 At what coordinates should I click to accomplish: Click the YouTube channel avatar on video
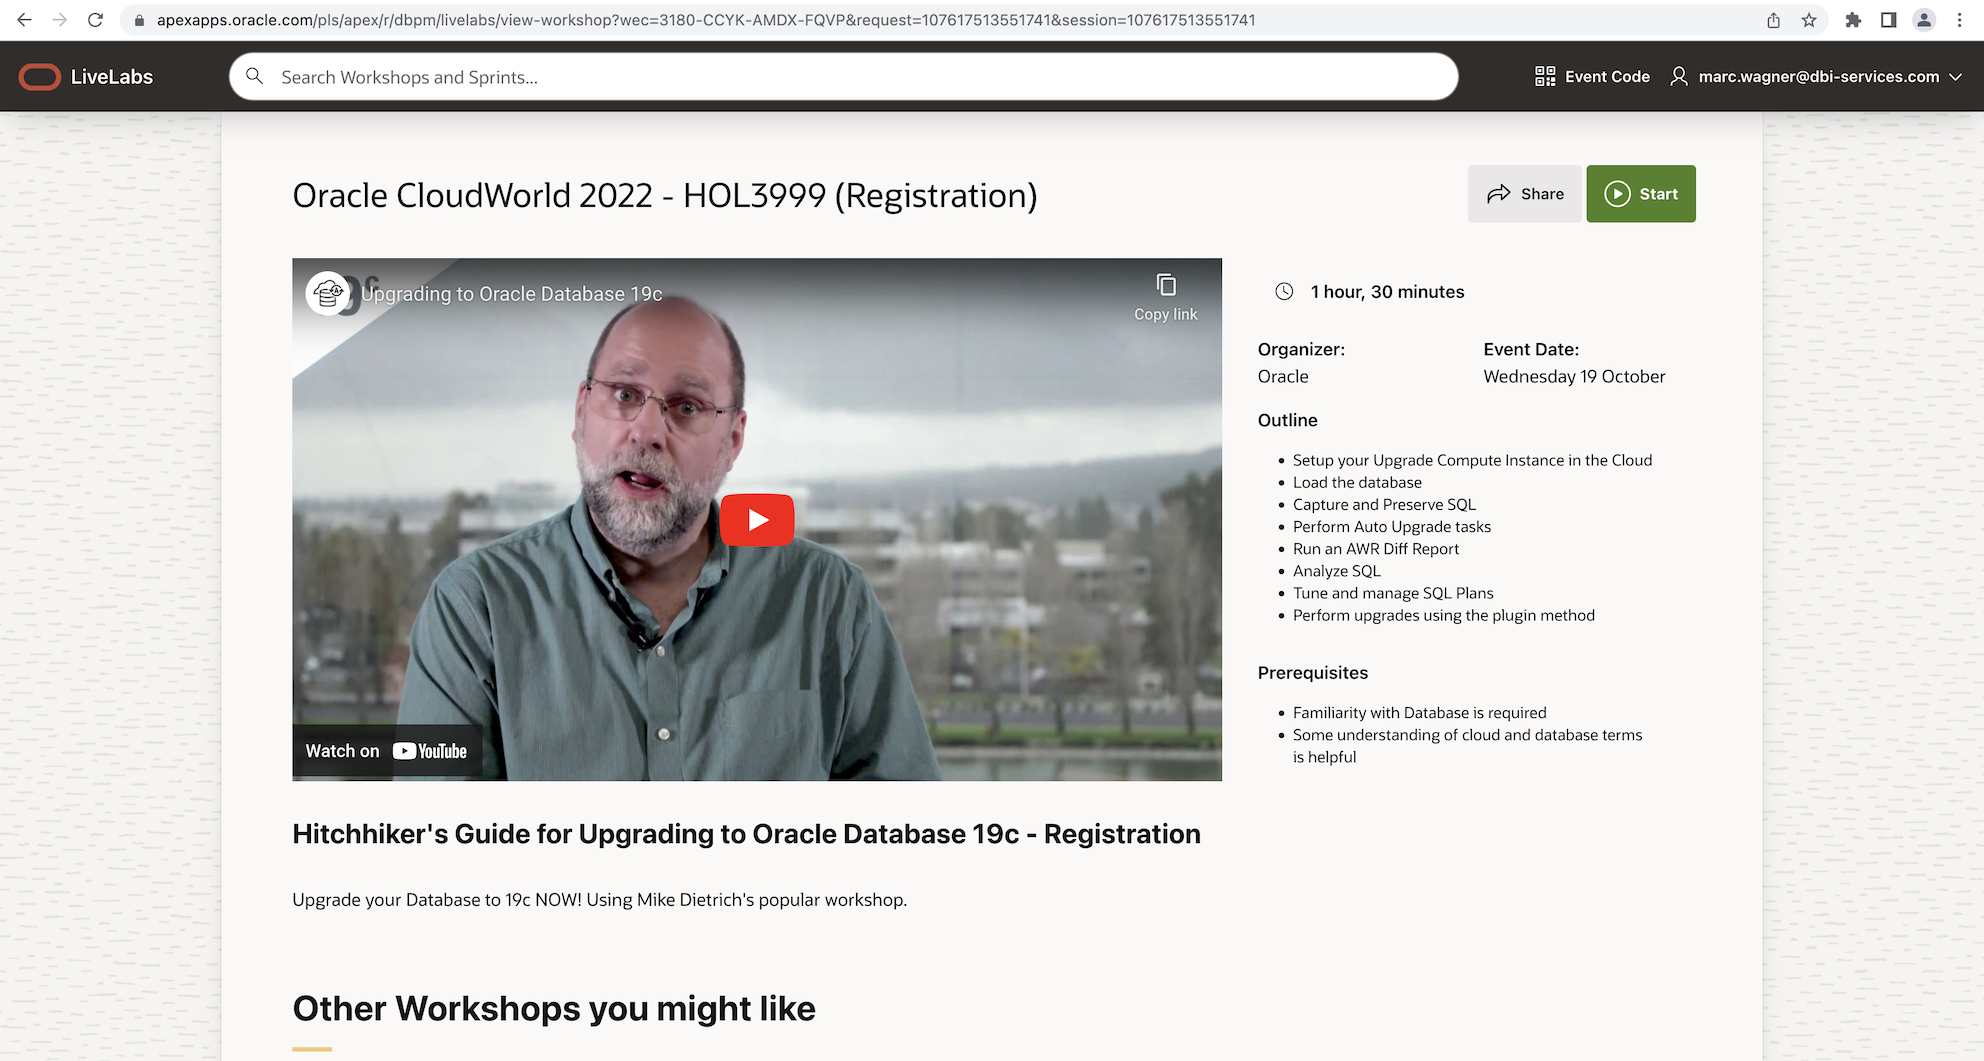coord(328,293)
